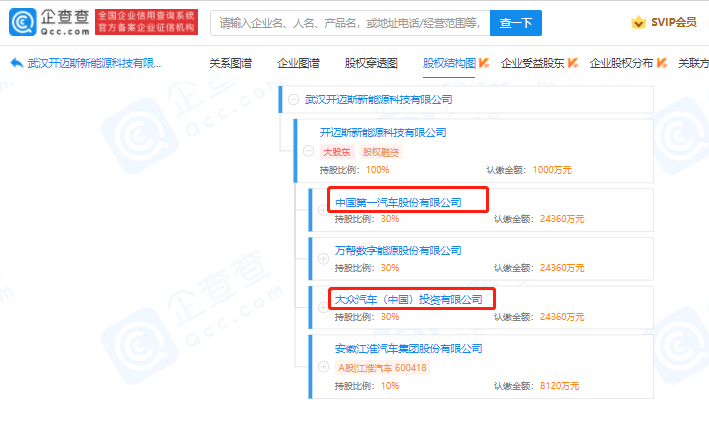Switch to the 关系图谱 tab

(x=230, y=63)
